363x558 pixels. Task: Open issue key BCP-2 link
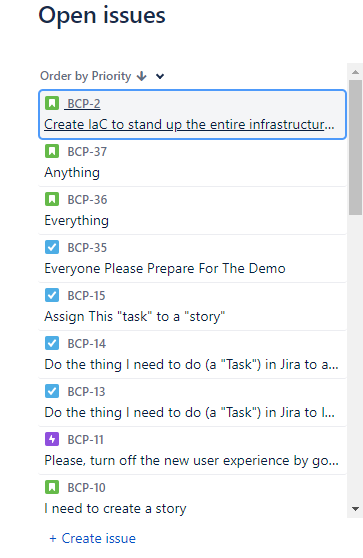click(x=84, y=104)
